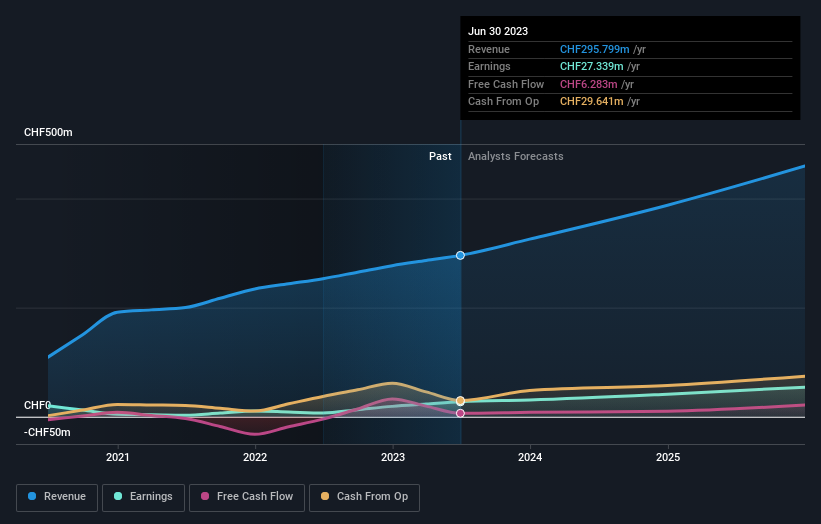This screenshot has width=821, height=524.
Task: Toggle the Cash From Op legend series
Action: click(364, 497)
